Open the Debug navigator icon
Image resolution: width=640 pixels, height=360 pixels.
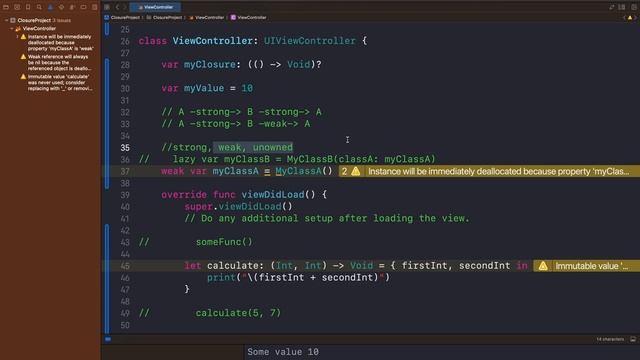pyautogui.click(x=72, y=7)
